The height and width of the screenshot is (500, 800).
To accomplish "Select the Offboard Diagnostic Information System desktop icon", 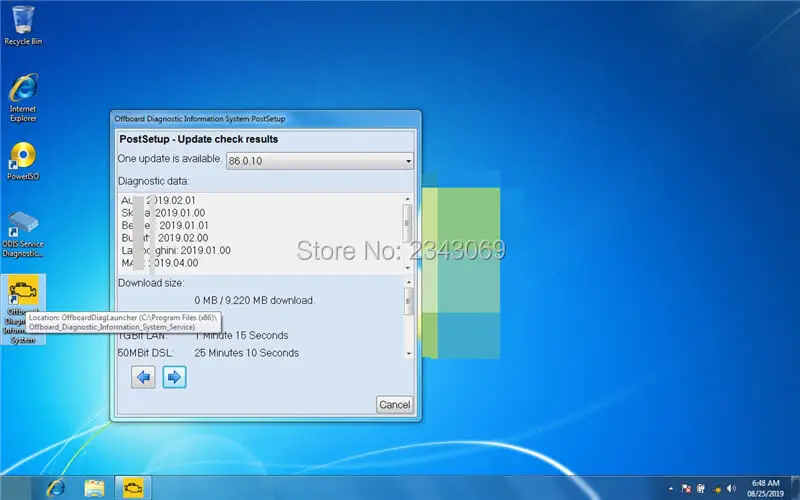I will pyautogui.click(x=23, y=309).
